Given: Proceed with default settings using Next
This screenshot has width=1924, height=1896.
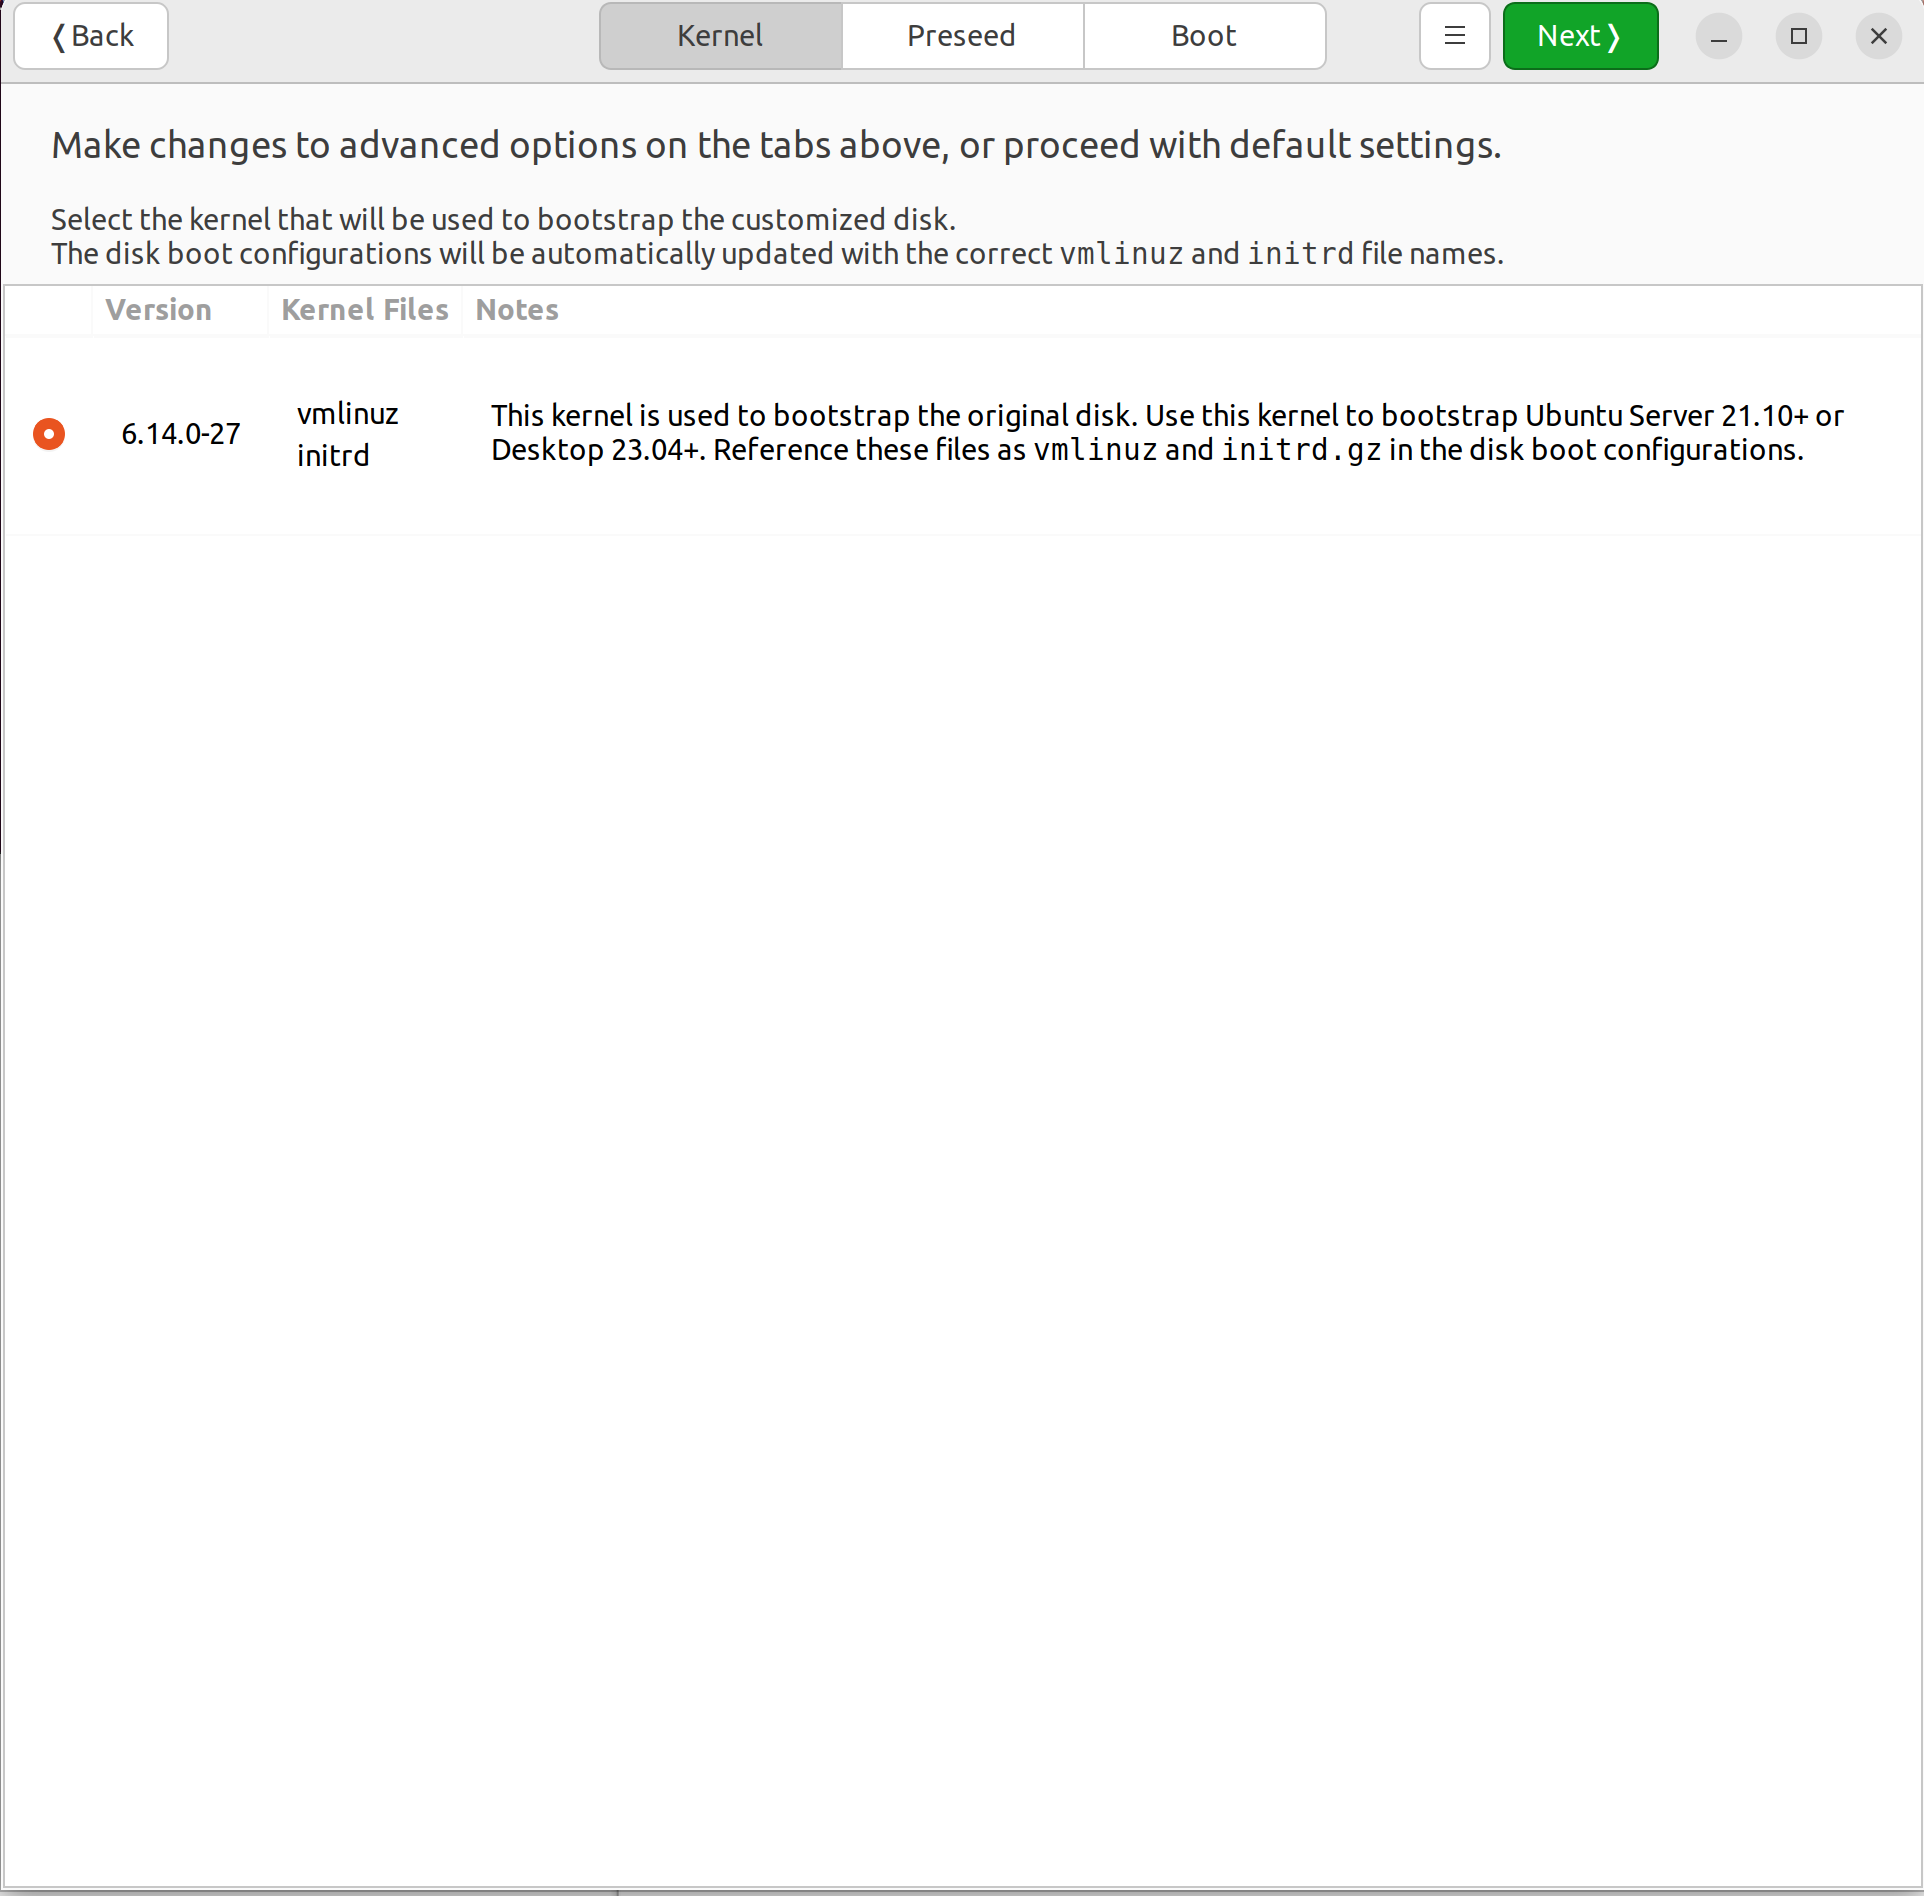Looking at the screenshot, I should pos(1579,35).
